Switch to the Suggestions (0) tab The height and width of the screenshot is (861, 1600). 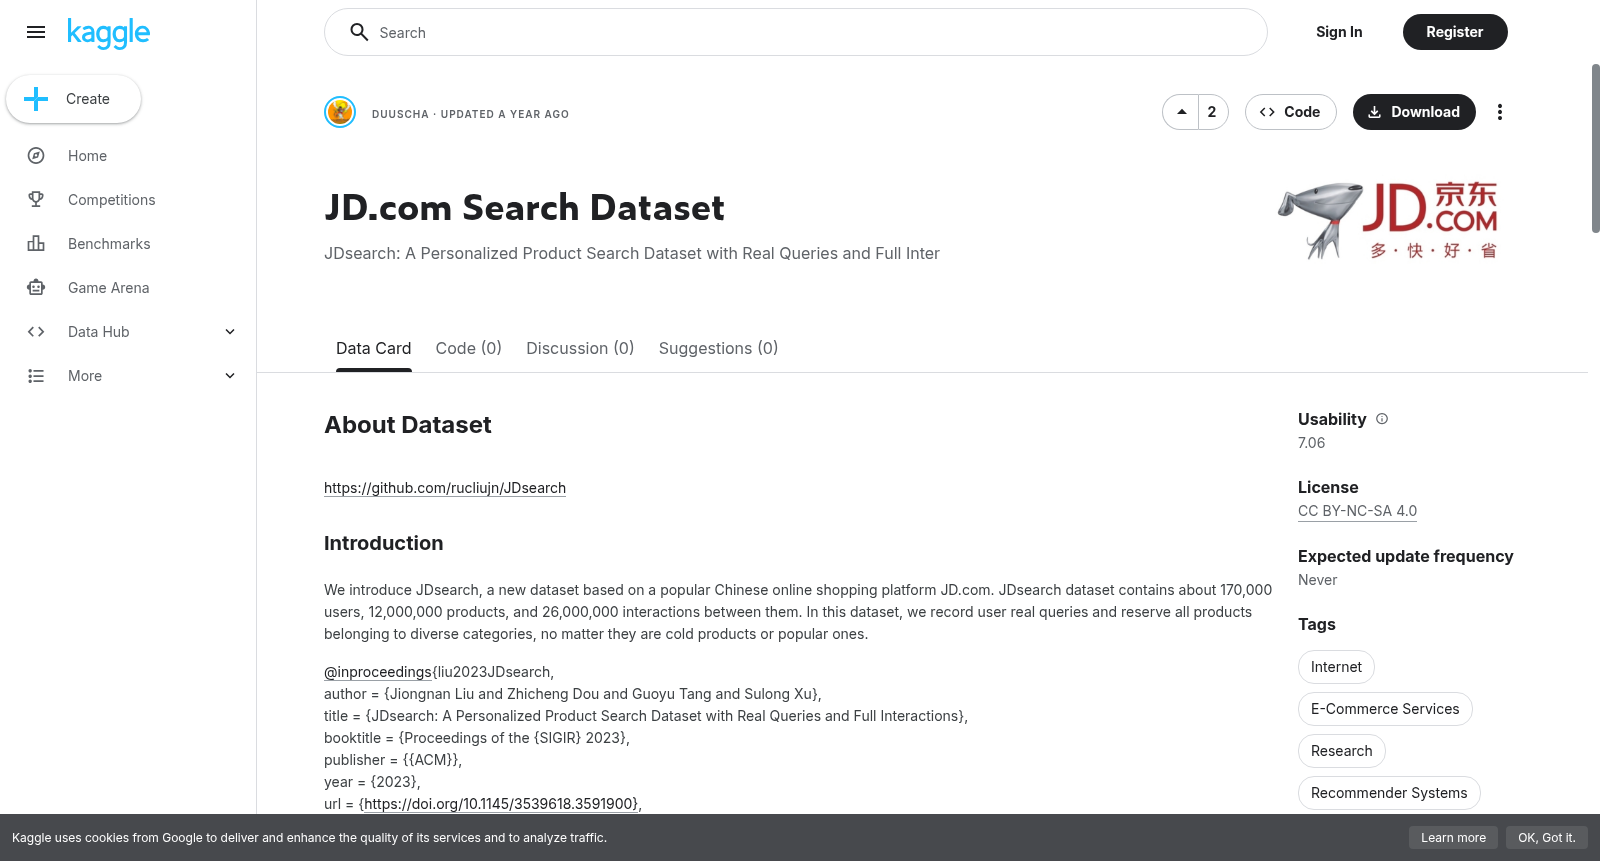pyautogui.click(x=718, y=348)
